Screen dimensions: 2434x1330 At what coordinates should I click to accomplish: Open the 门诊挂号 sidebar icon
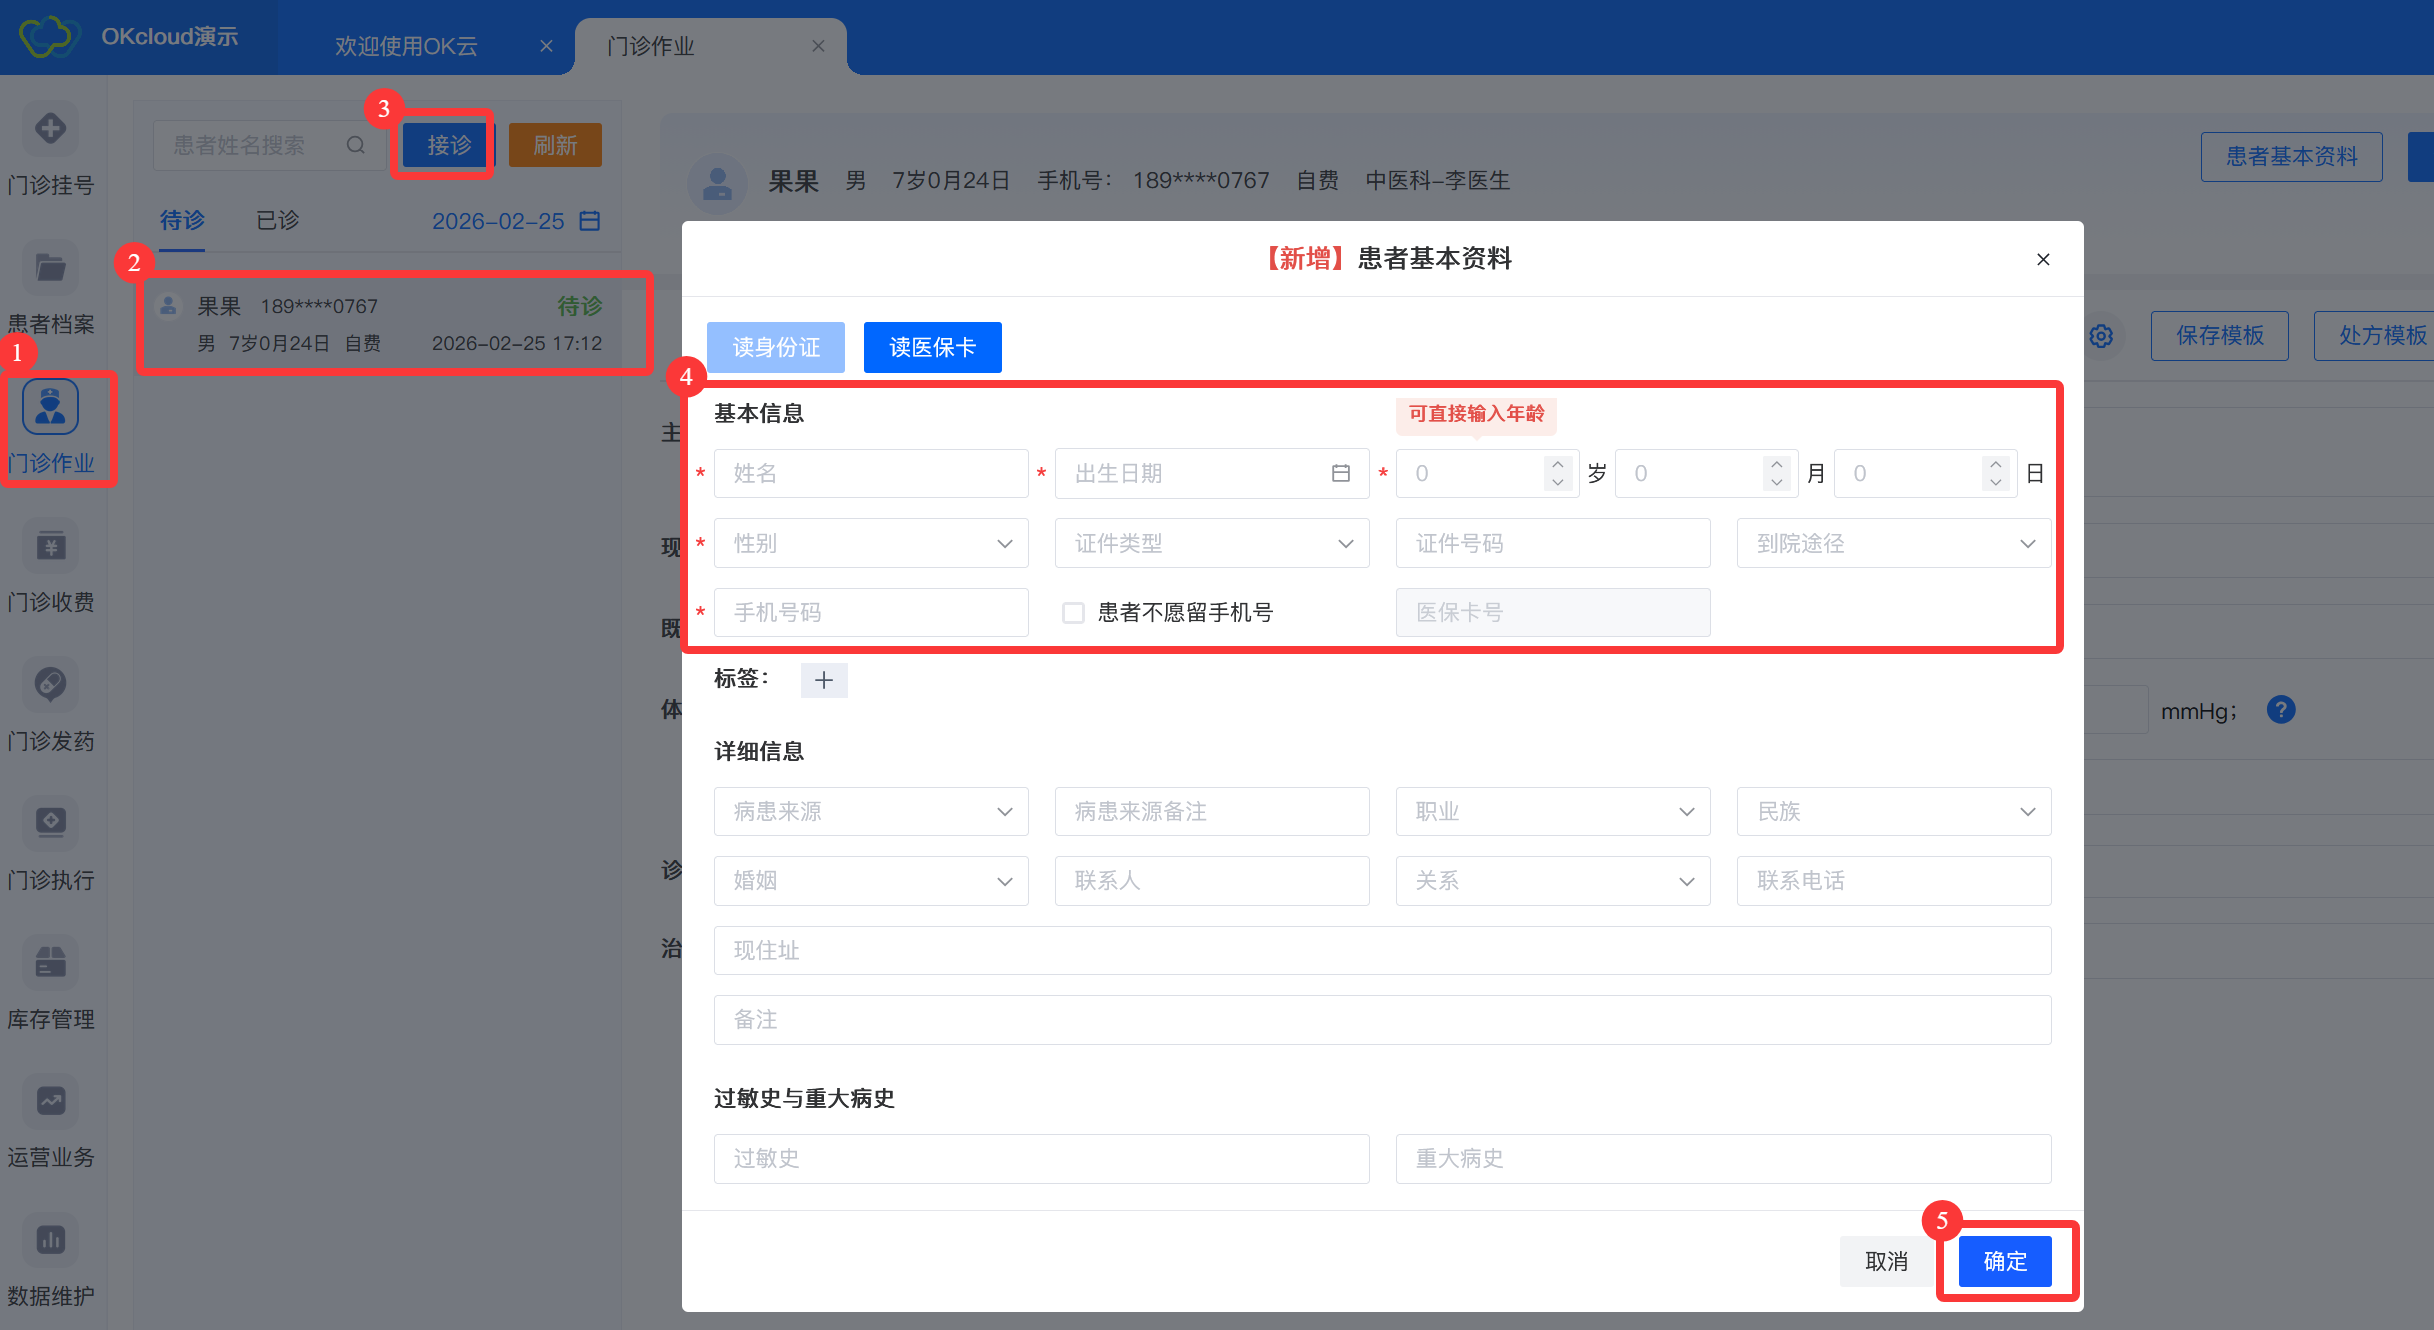[x=50, y=130]
